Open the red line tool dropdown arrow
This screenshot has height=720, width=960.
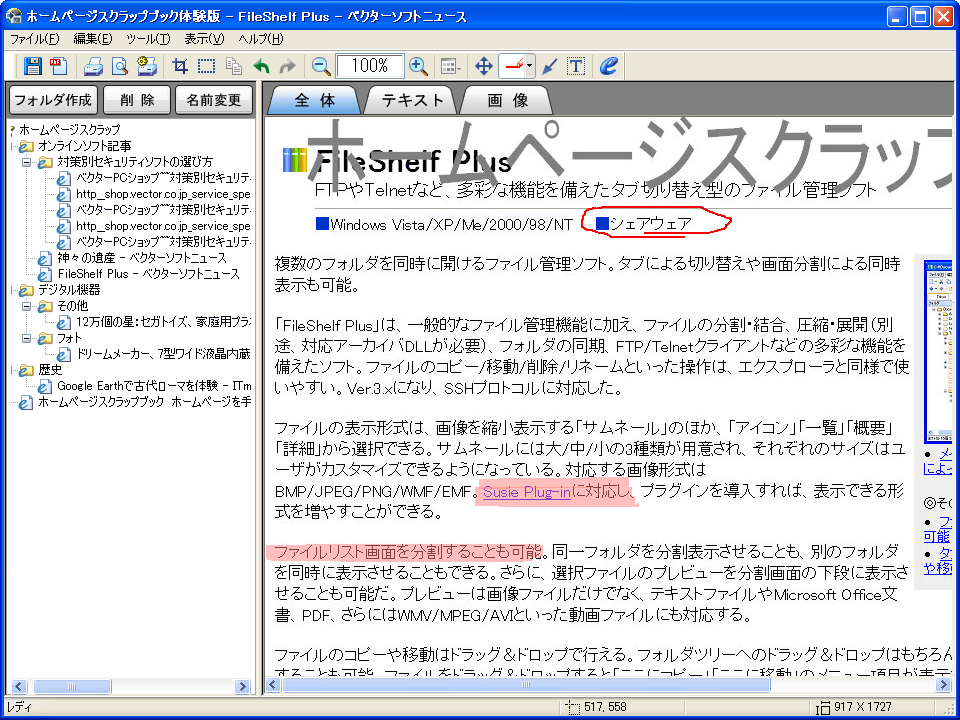(x=530, y=66)
